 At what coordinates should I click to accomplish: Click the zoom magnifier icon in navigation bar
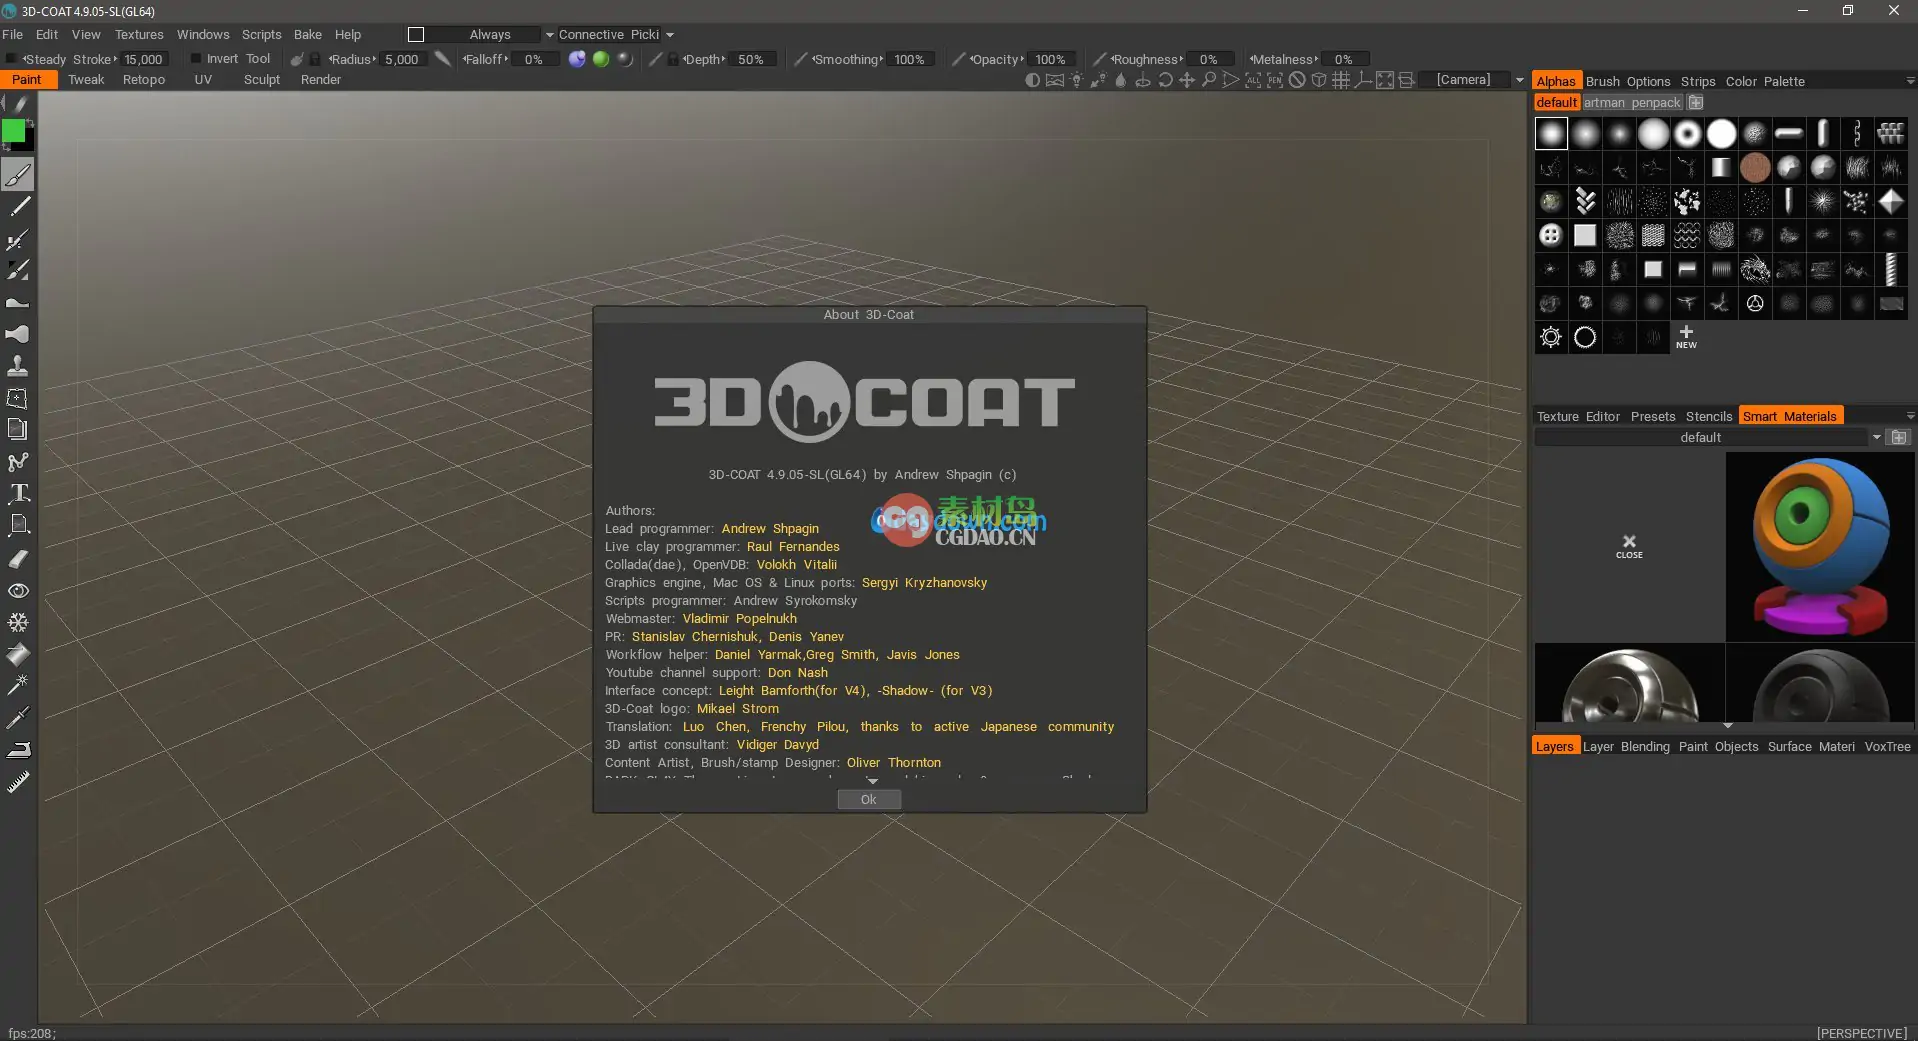tap(1209, 80)
